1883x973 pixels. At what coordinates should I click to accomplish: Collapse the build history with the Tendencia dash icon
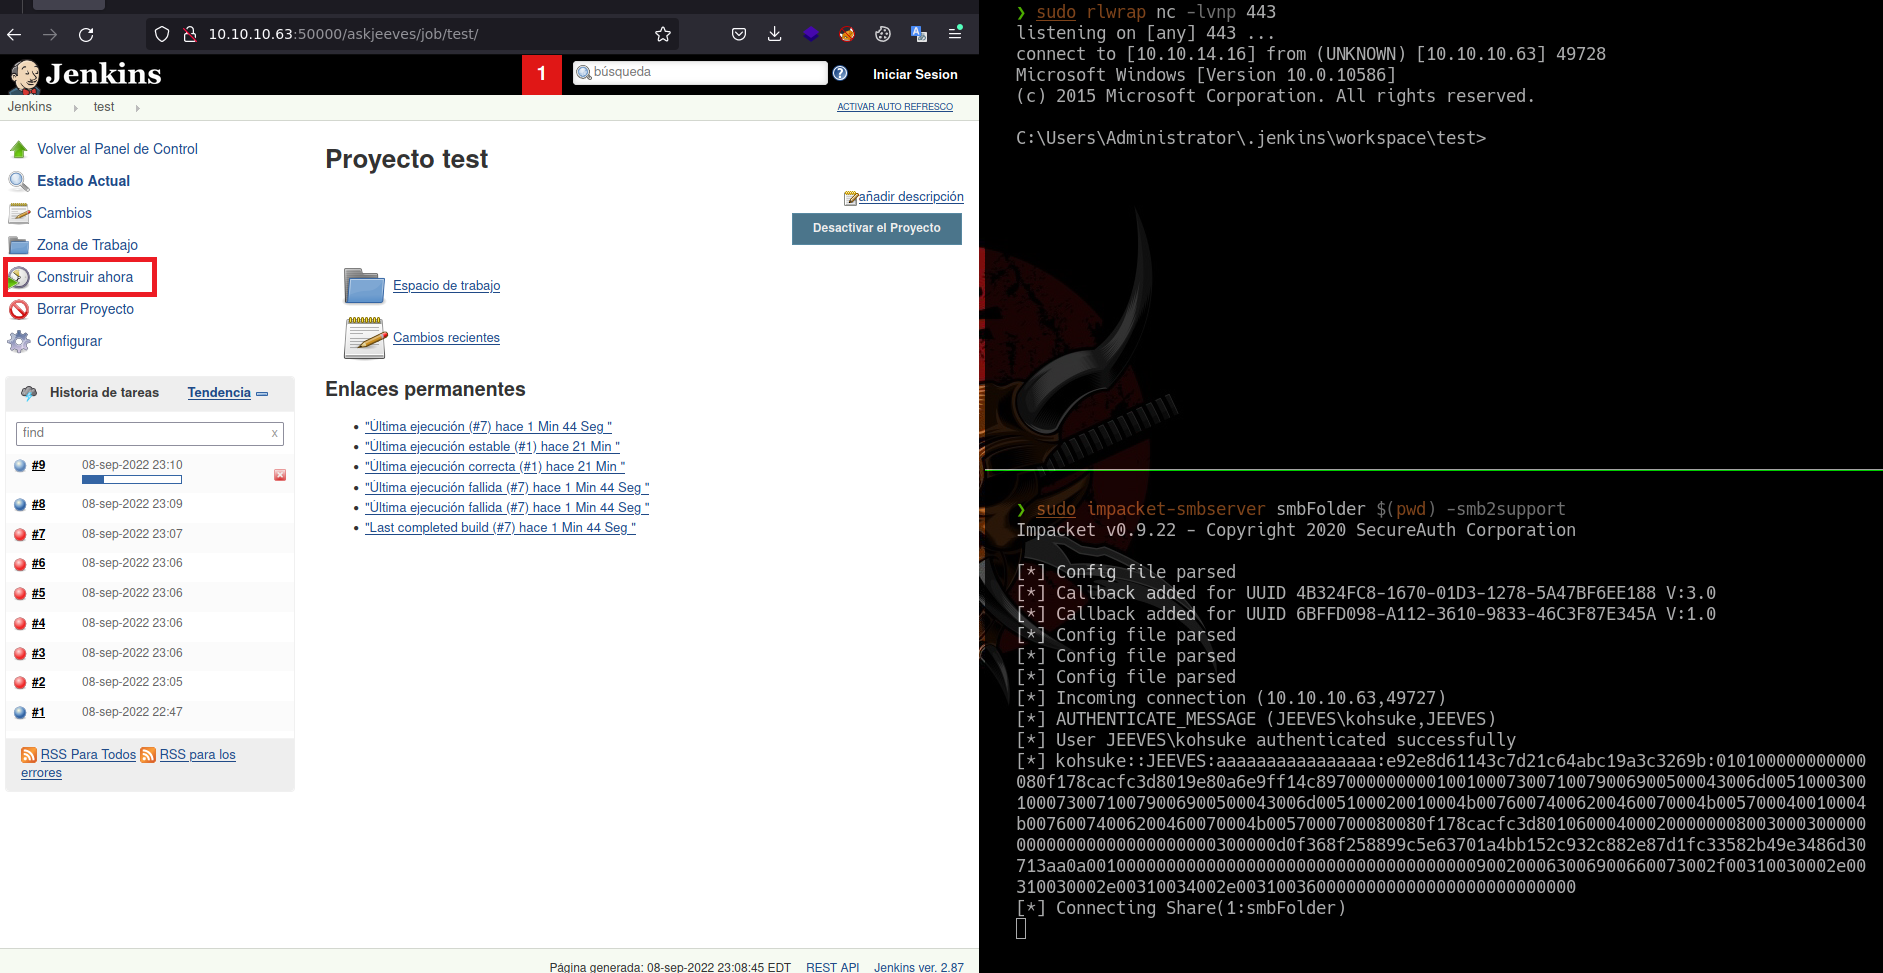click(262, 394)
